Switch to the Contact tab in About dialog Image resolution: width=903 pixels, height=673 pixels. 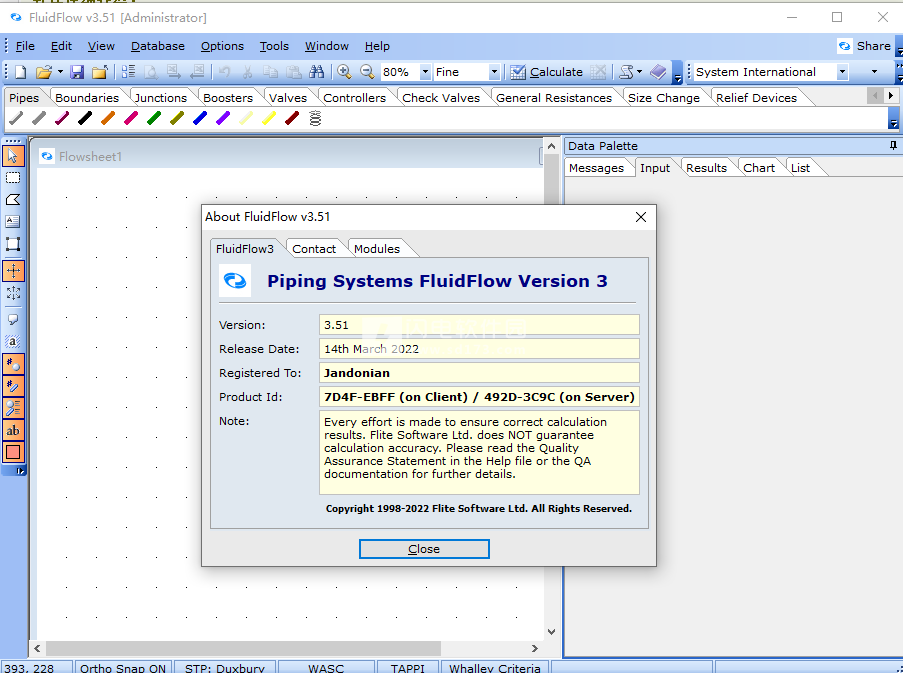pyautogui.click(x=314, y=249)
